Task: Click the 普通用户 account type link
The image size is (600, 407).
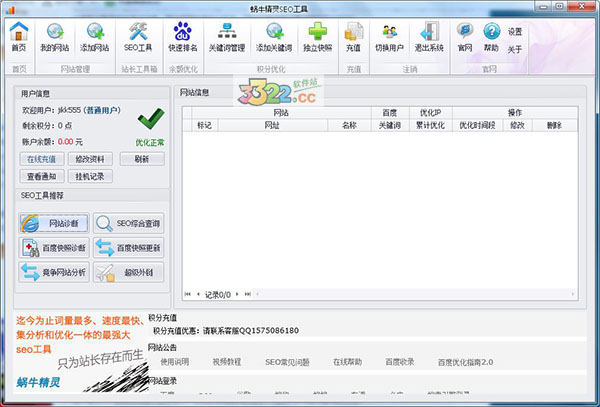Action: [102, 111]
